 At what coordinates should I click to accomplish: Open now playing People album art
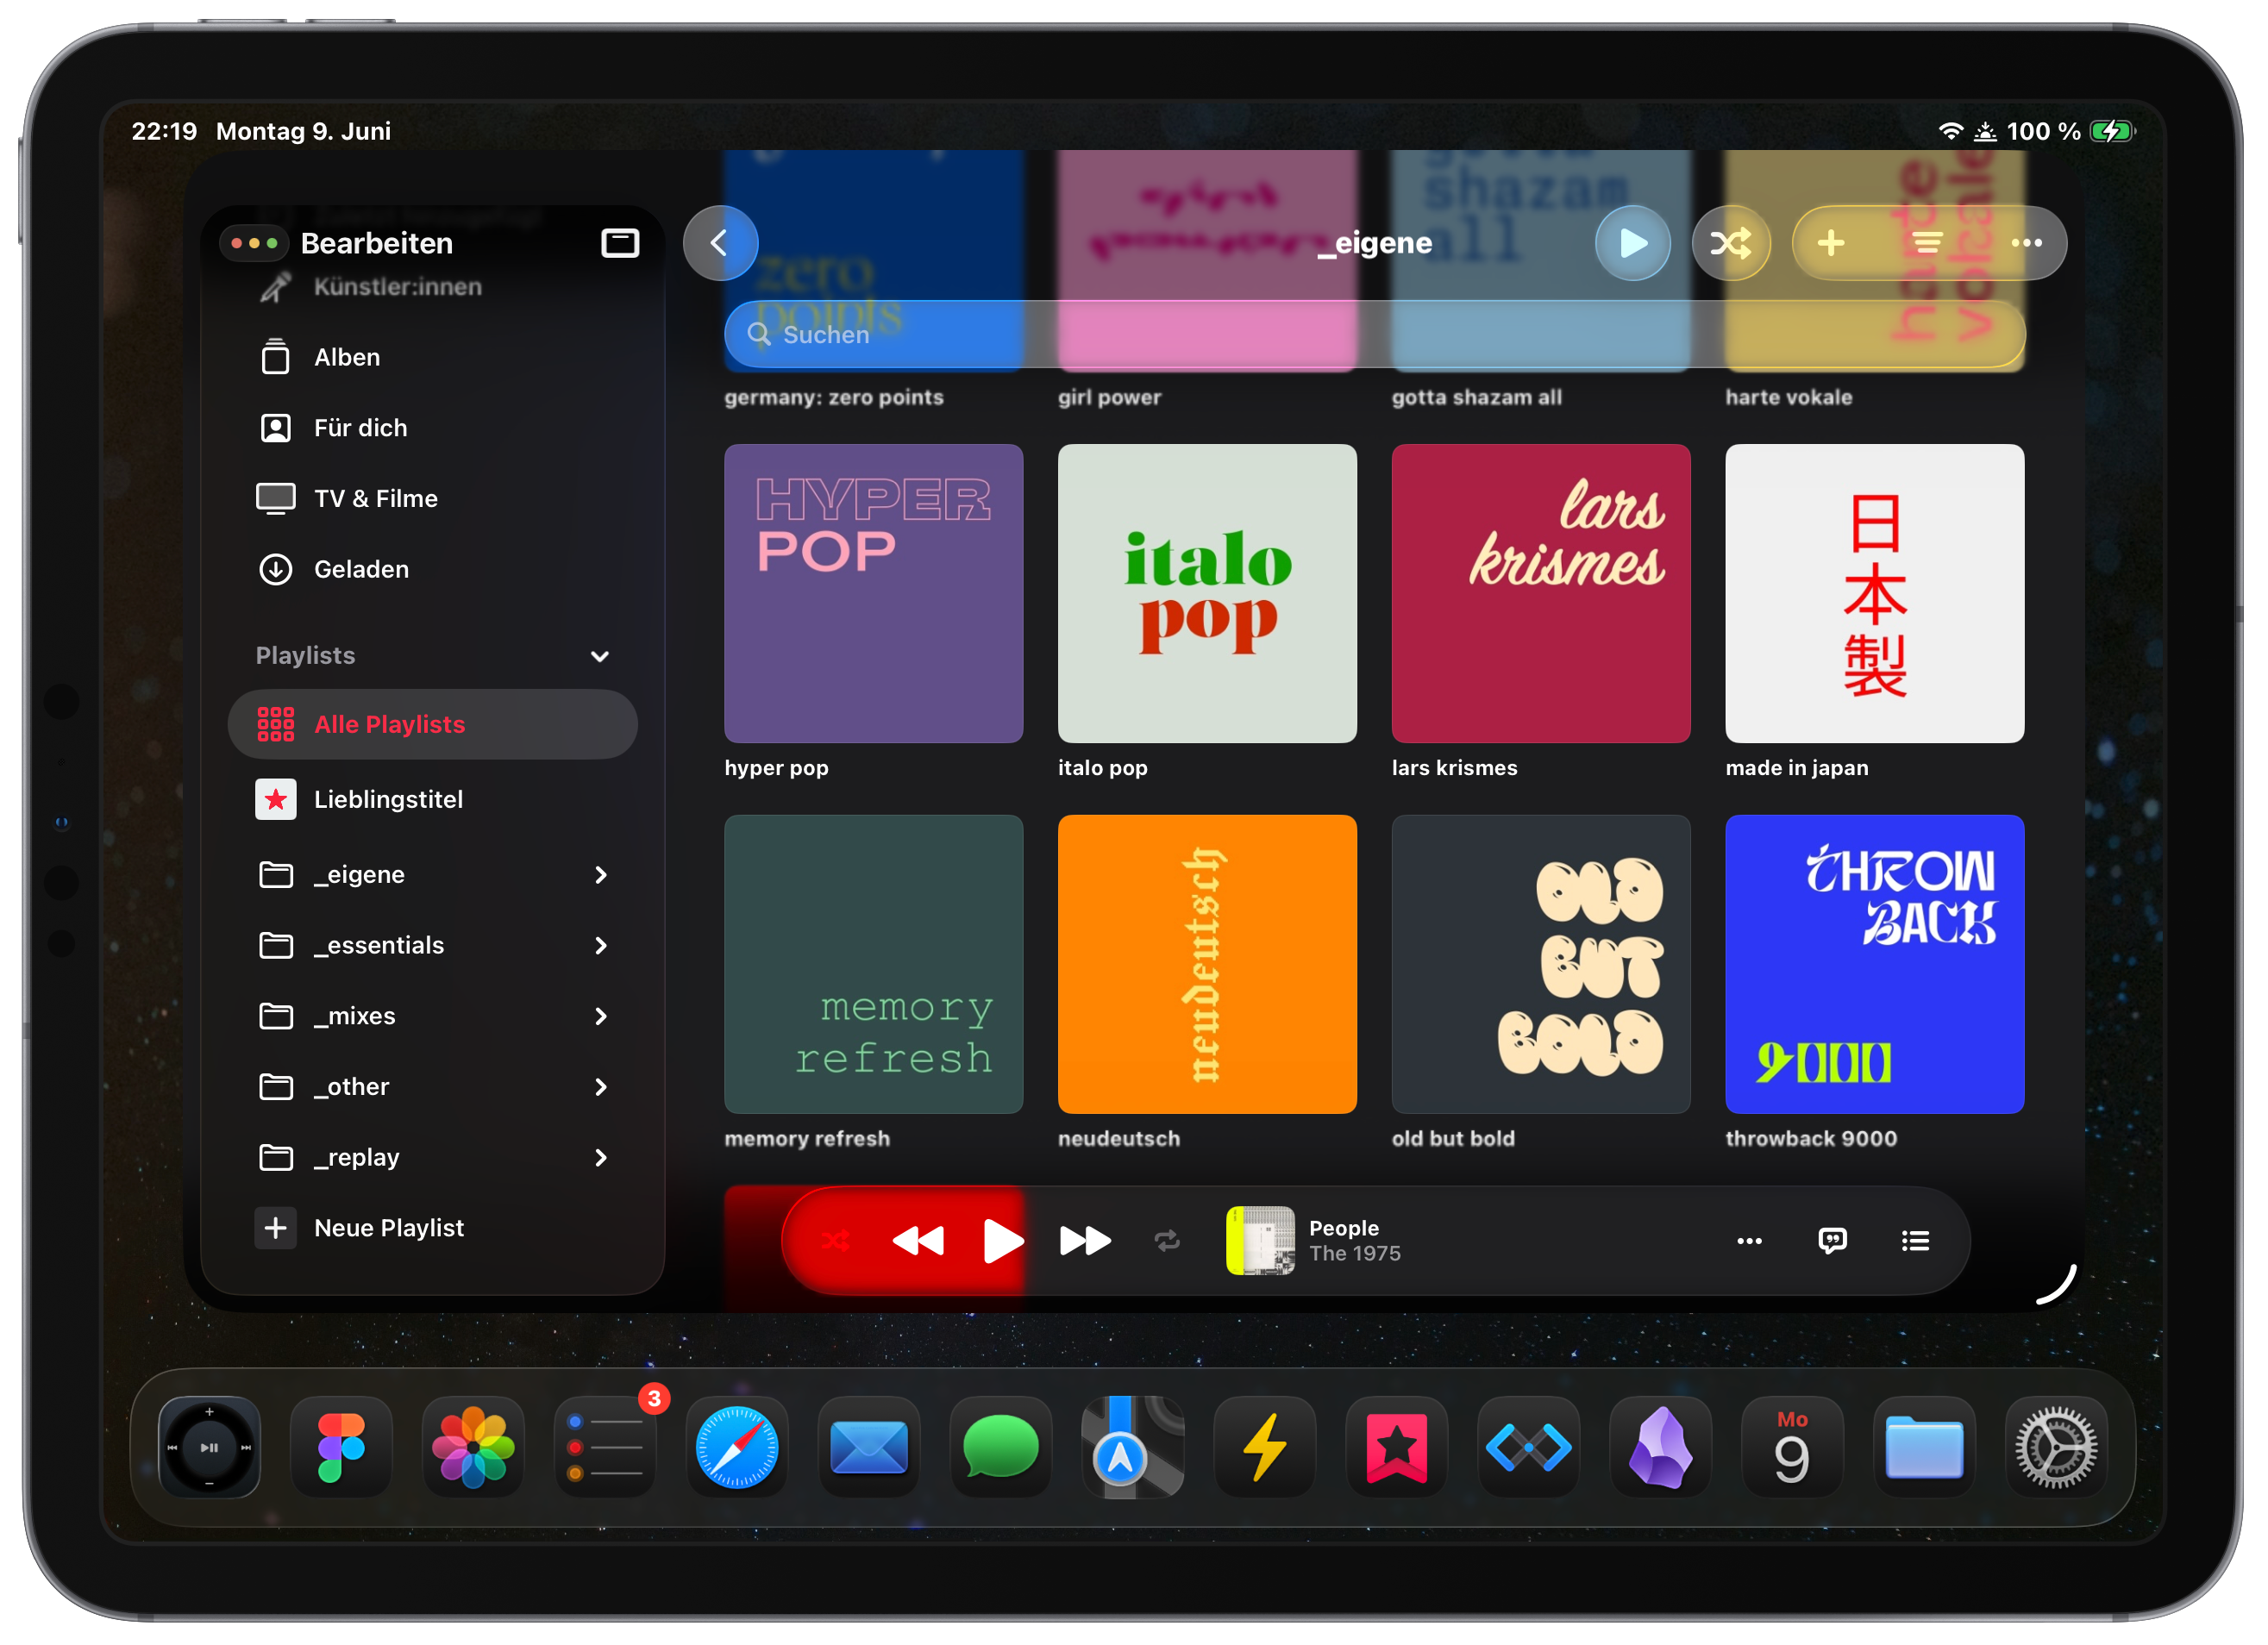[x=1260, y=1242]
